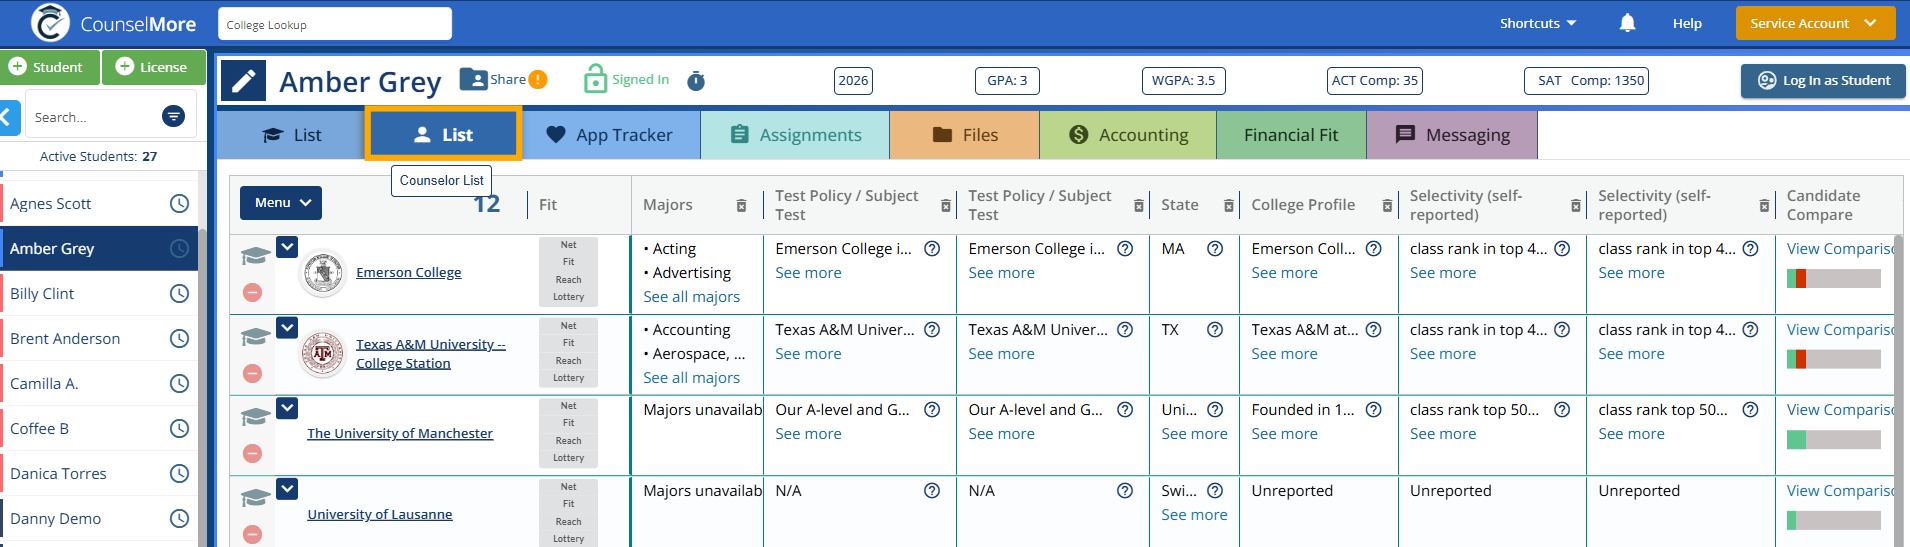Click the clock icon next to Danica Torres
This screenshot has width=1910, height=547.
tap(179, 474)
